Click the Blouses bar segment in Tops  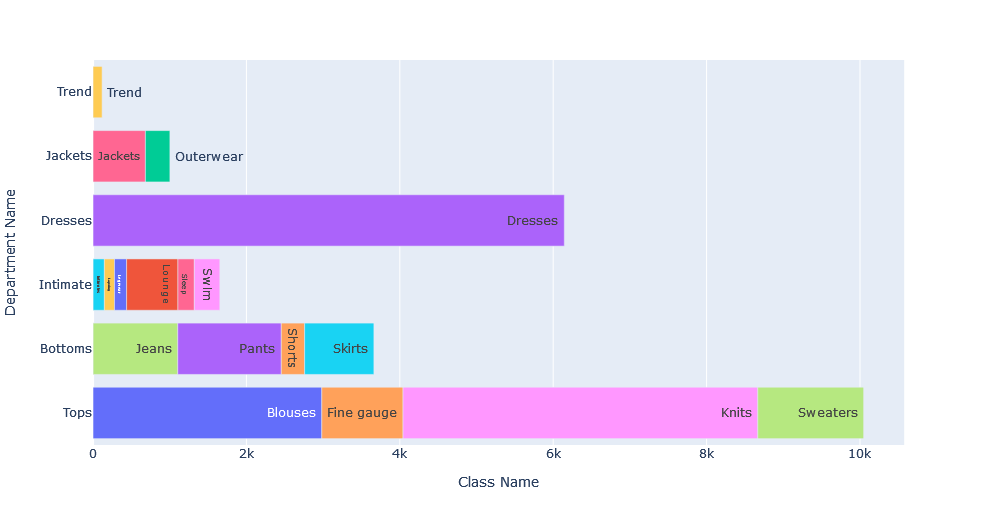pos(207,413)
